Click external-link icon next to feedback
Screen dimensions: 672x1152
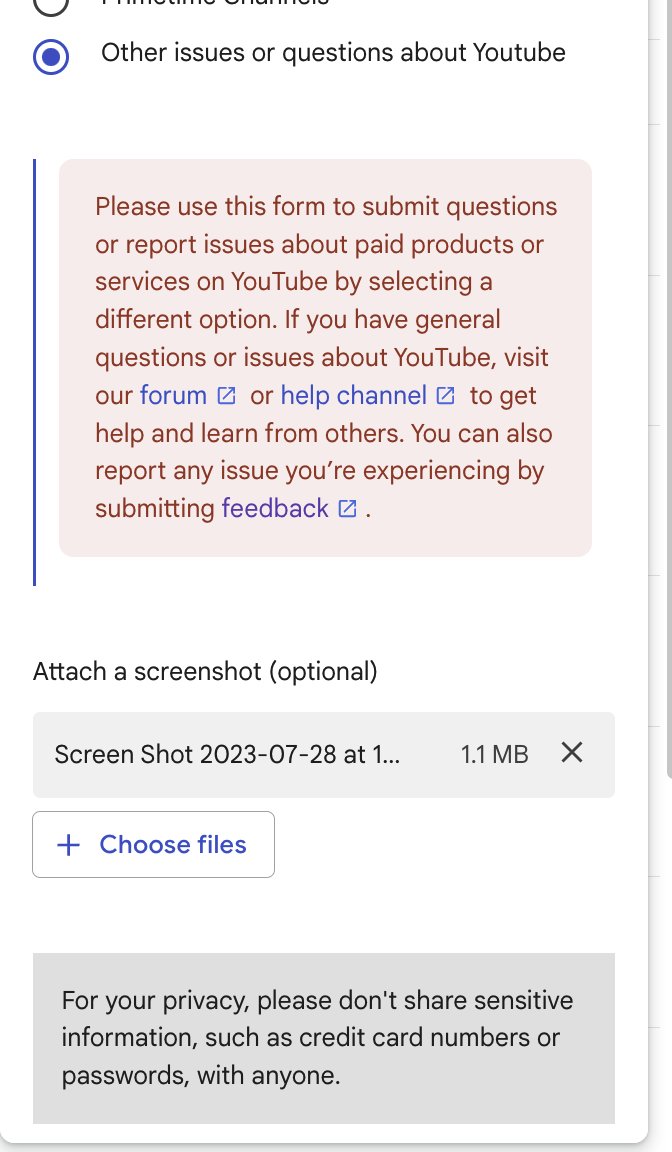(347, 508)
